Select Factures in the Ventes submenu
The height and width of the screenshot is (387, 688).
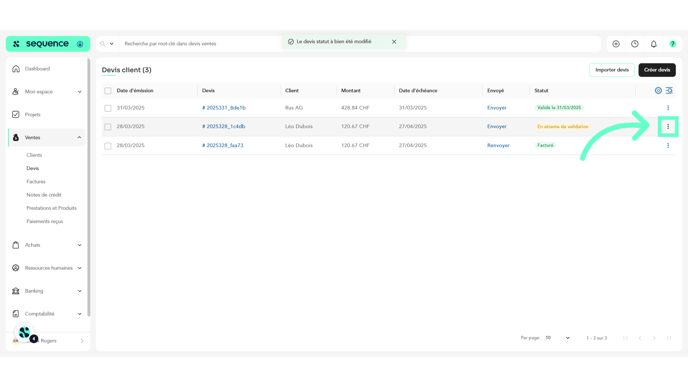tap(36, 182)
